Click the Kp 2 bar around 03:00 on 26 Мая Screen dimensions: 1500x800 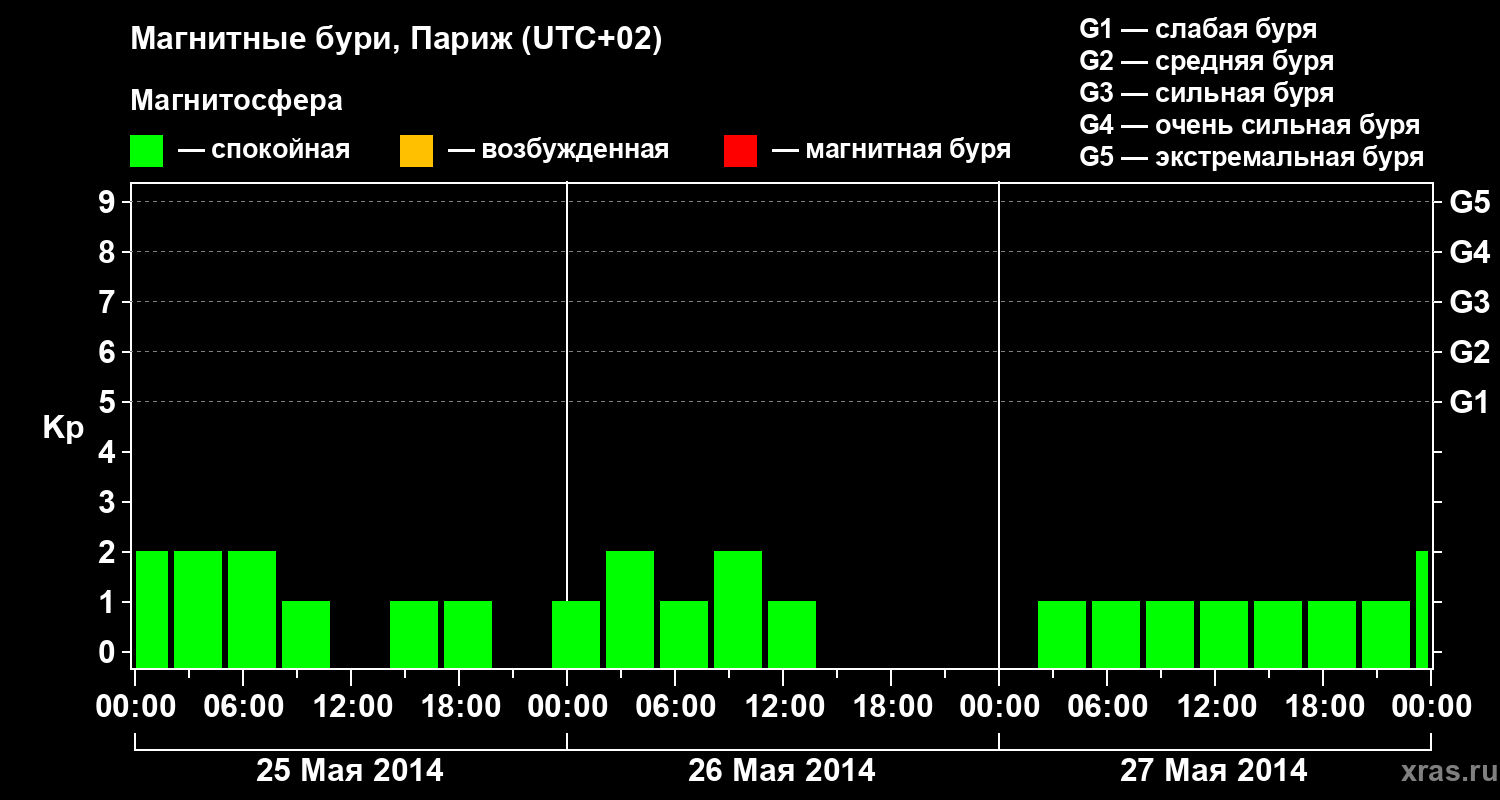click(630, 609)
